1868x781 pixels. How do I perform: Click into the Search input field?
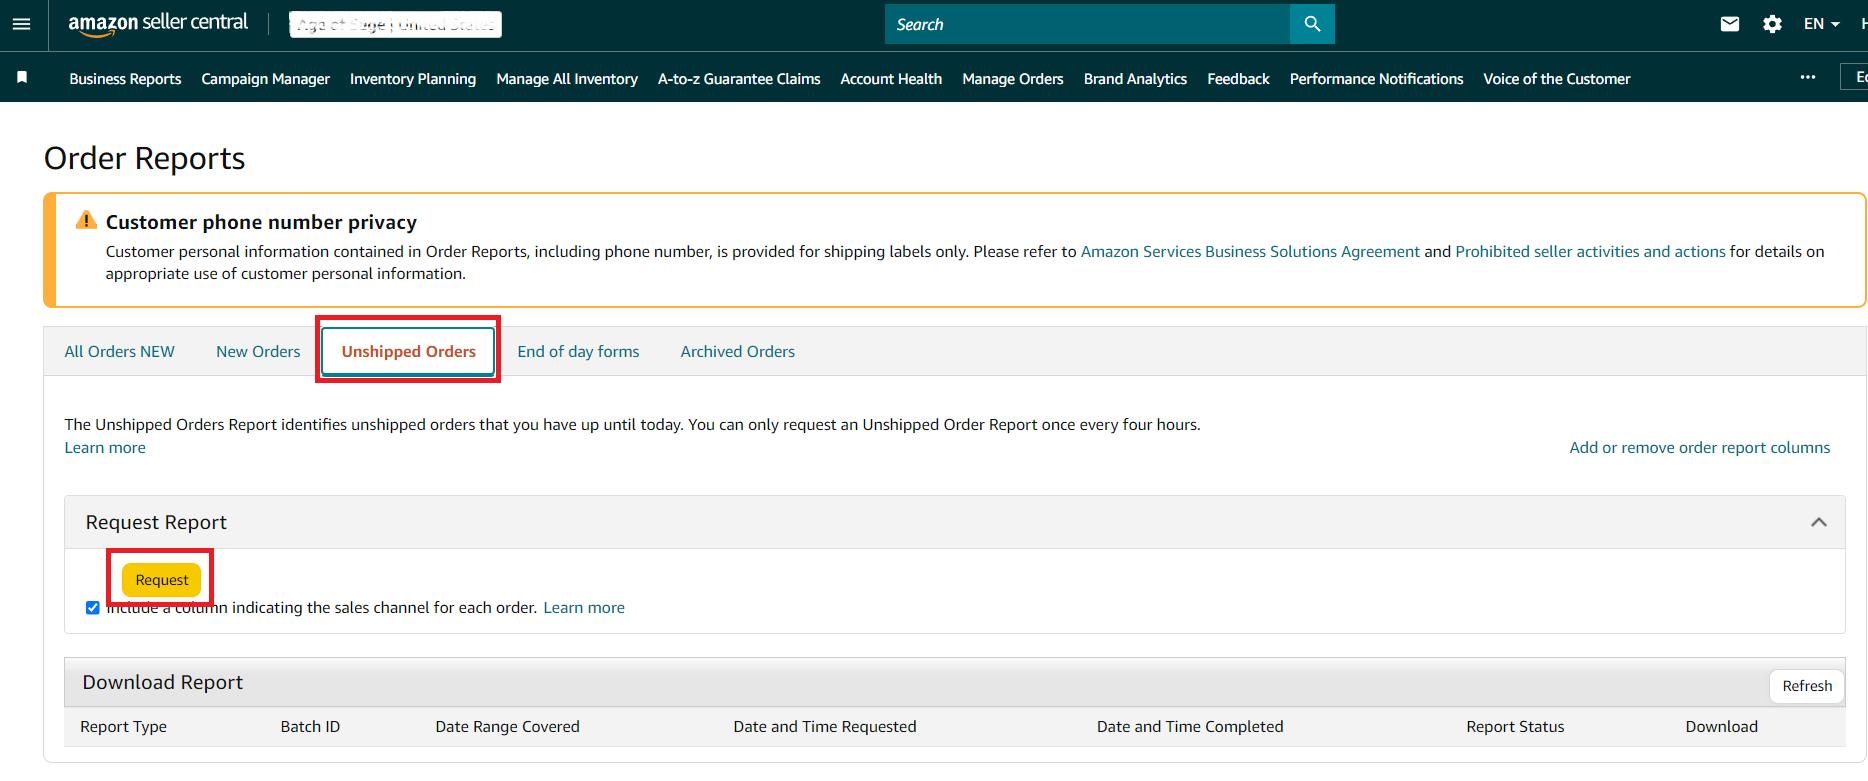pyautogui.click(x=1087, y=24)
